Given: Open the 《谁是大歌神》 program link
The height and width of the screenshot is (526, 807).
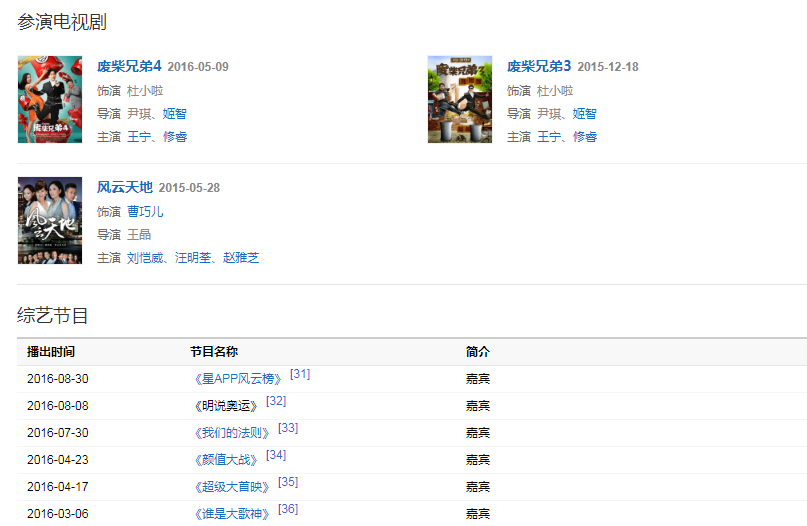Looking at the screenshot, I should tap(231, 514).
